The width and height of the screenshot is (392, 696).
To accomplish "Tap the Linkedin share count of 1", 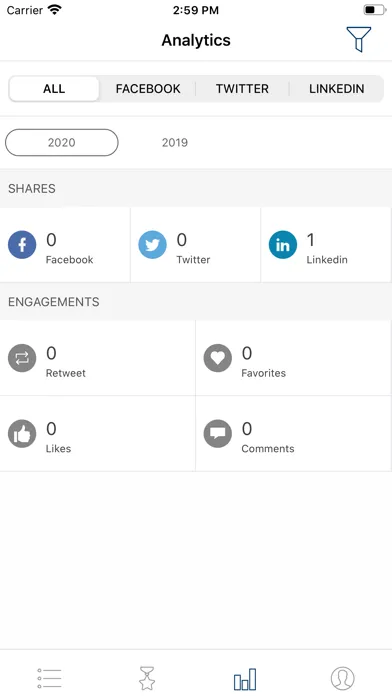I will coord(311,240).
